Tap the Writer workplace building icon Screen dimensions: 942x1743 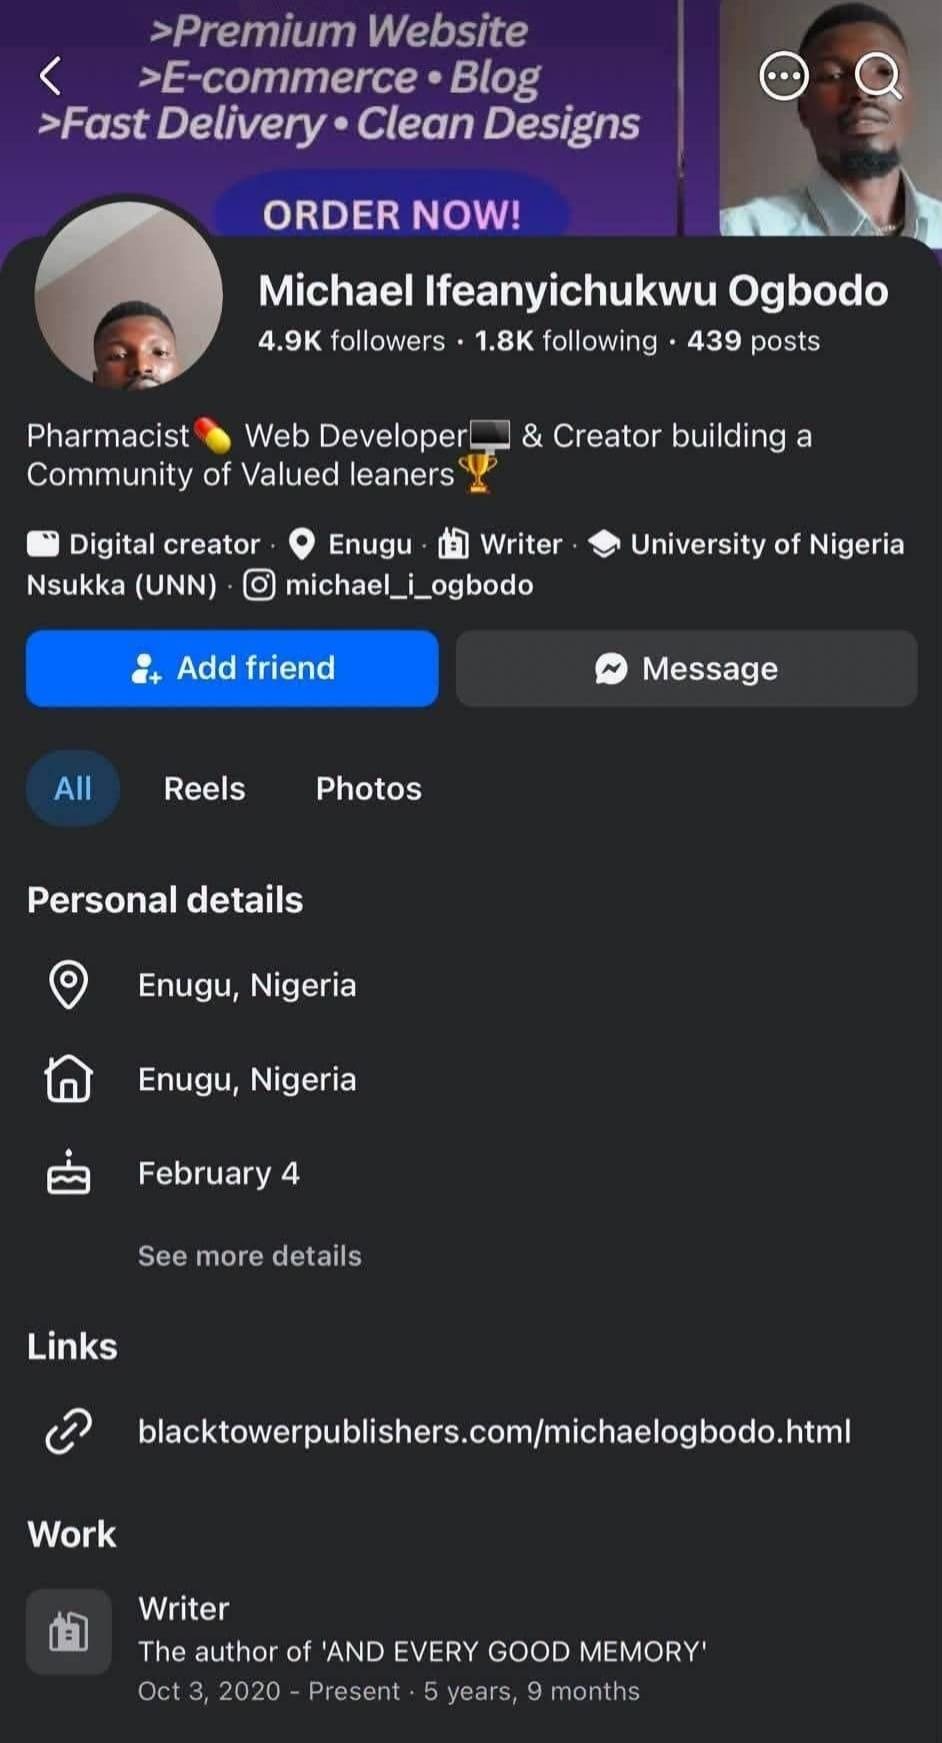point(68,1632)
